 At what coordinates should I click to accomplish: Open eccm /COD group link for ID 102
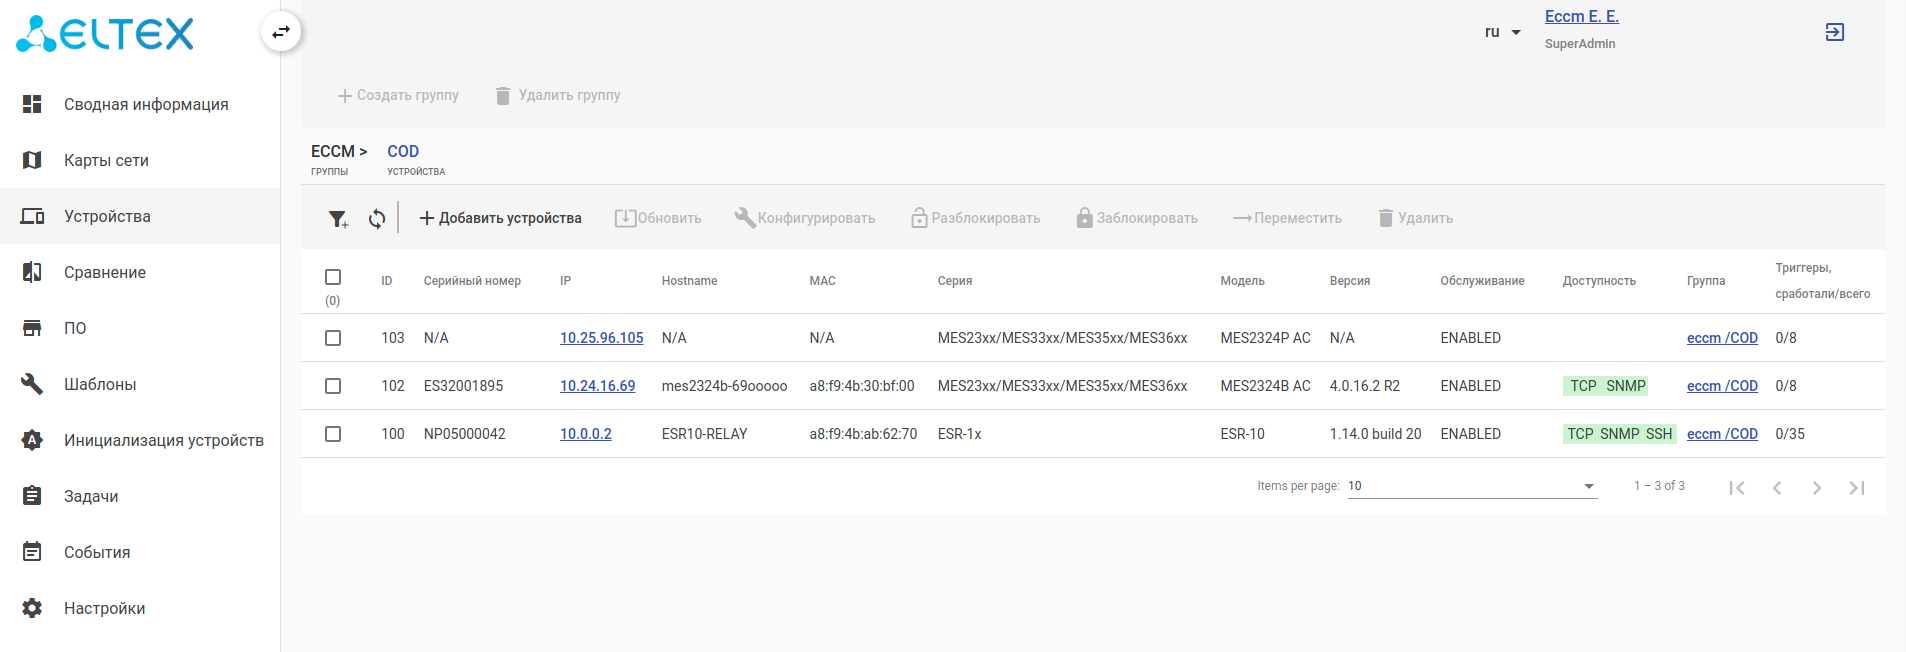[x=1722, y=386]
